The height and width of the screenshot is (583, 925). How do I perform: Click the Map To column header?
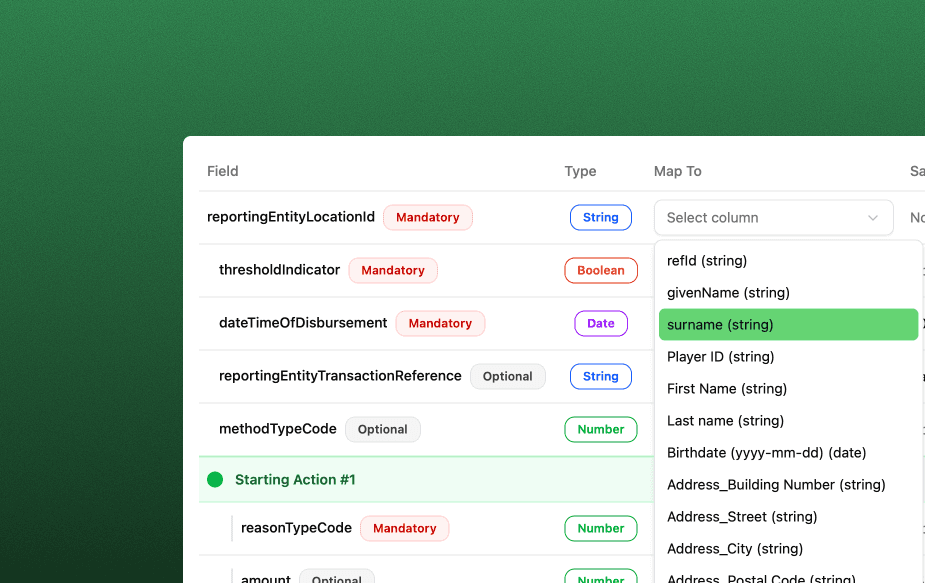pyautogui.click(x=677, y=171)
